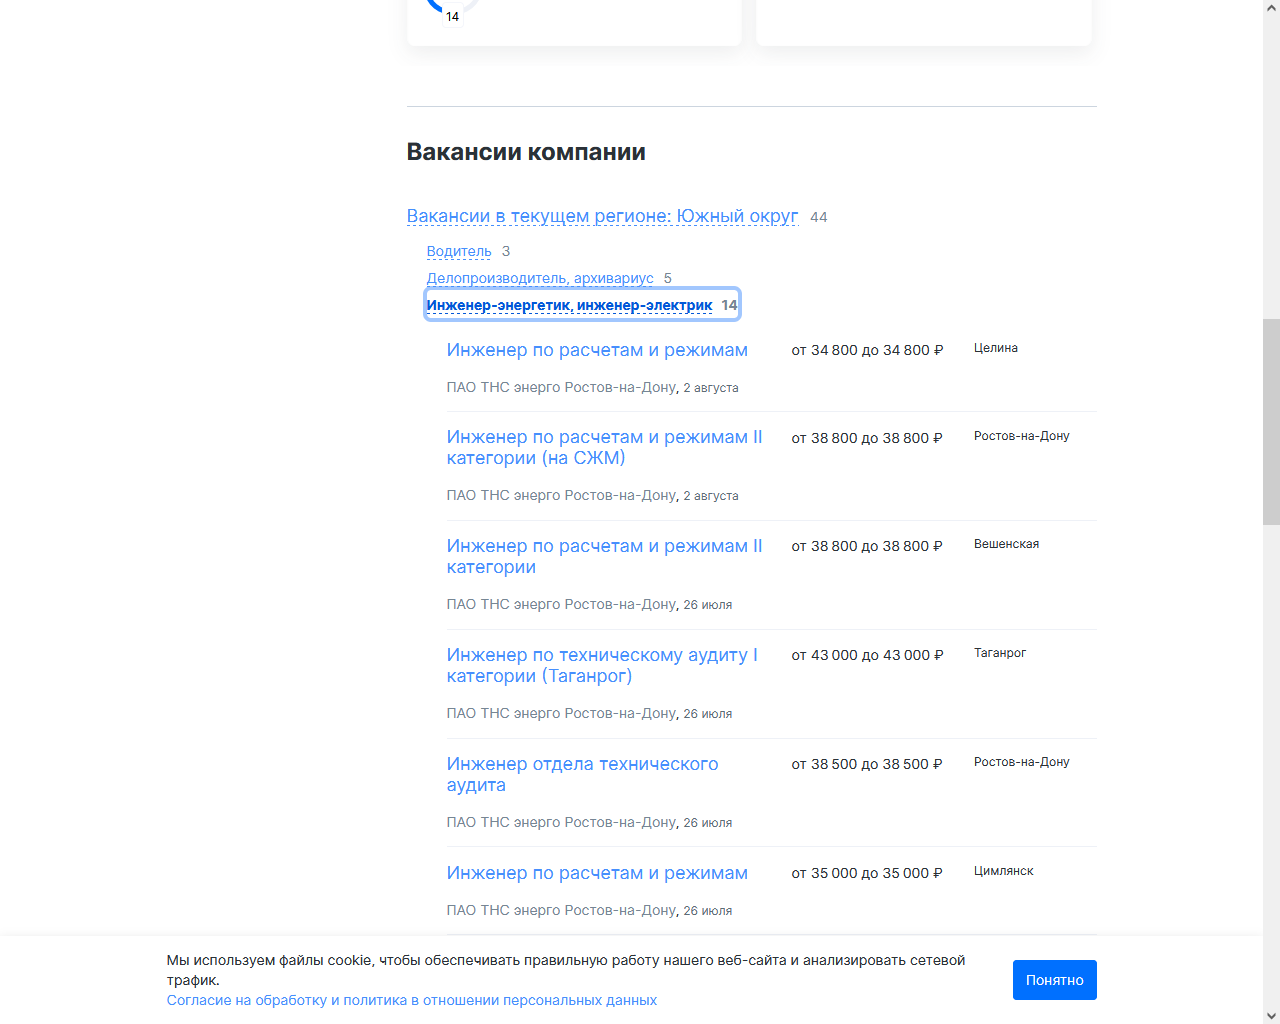Click the vertical scrollbar thumb
Screen dimensions: 1280x1024
click(x=1271, y=420)
